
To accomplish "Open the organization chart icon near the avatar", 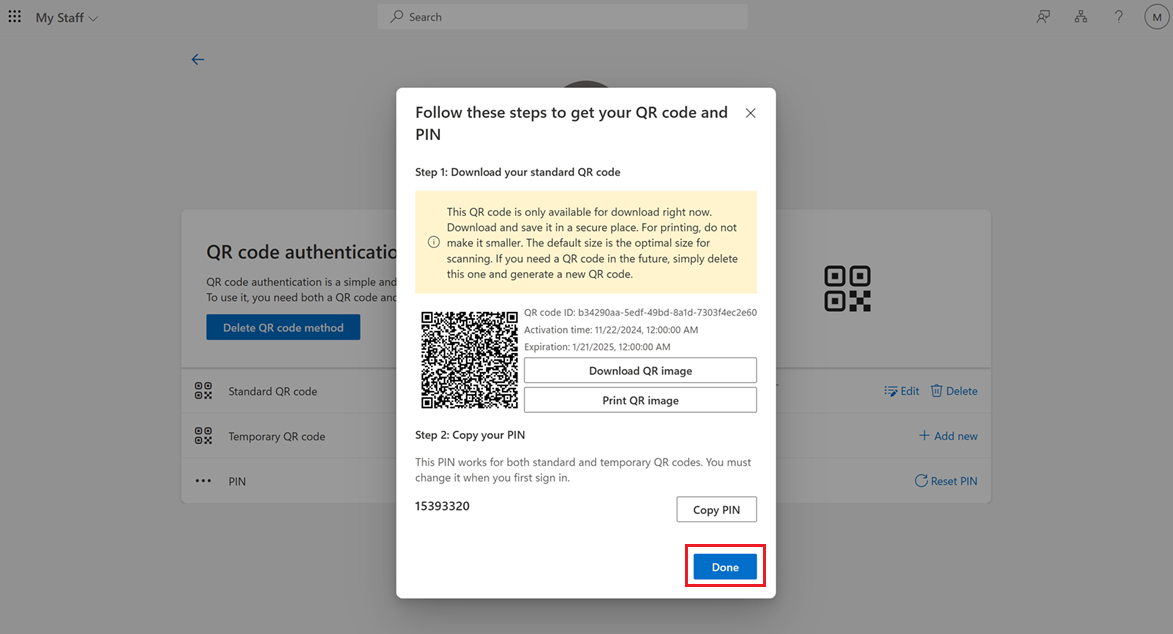I will (x=1081, y=16).
